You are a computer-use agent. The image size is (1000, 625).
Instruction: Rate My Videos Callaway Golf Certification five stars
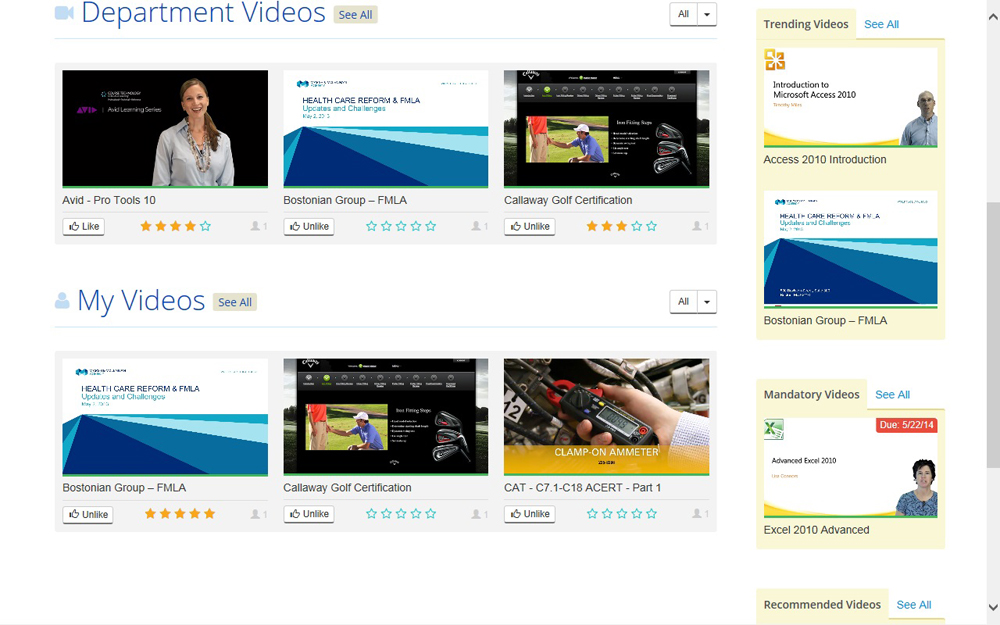(x=430, y=514)
